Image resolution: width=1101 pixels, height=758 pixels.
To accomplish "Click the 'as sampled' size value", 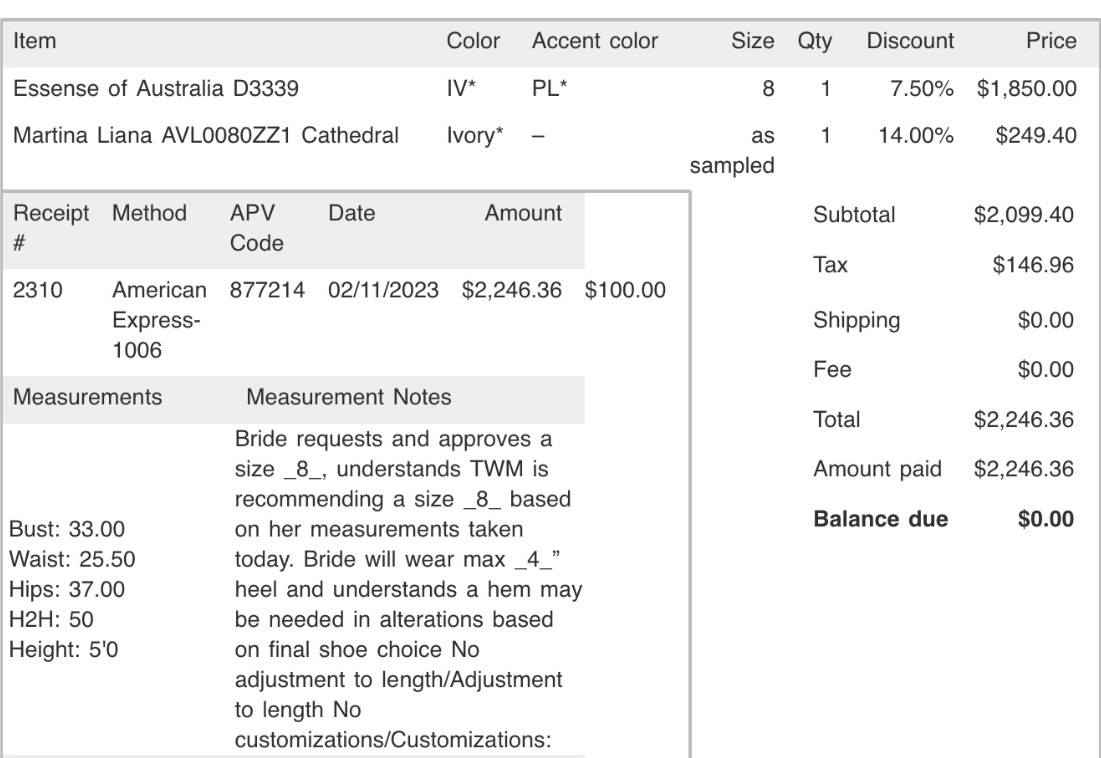I will [732, 150].
